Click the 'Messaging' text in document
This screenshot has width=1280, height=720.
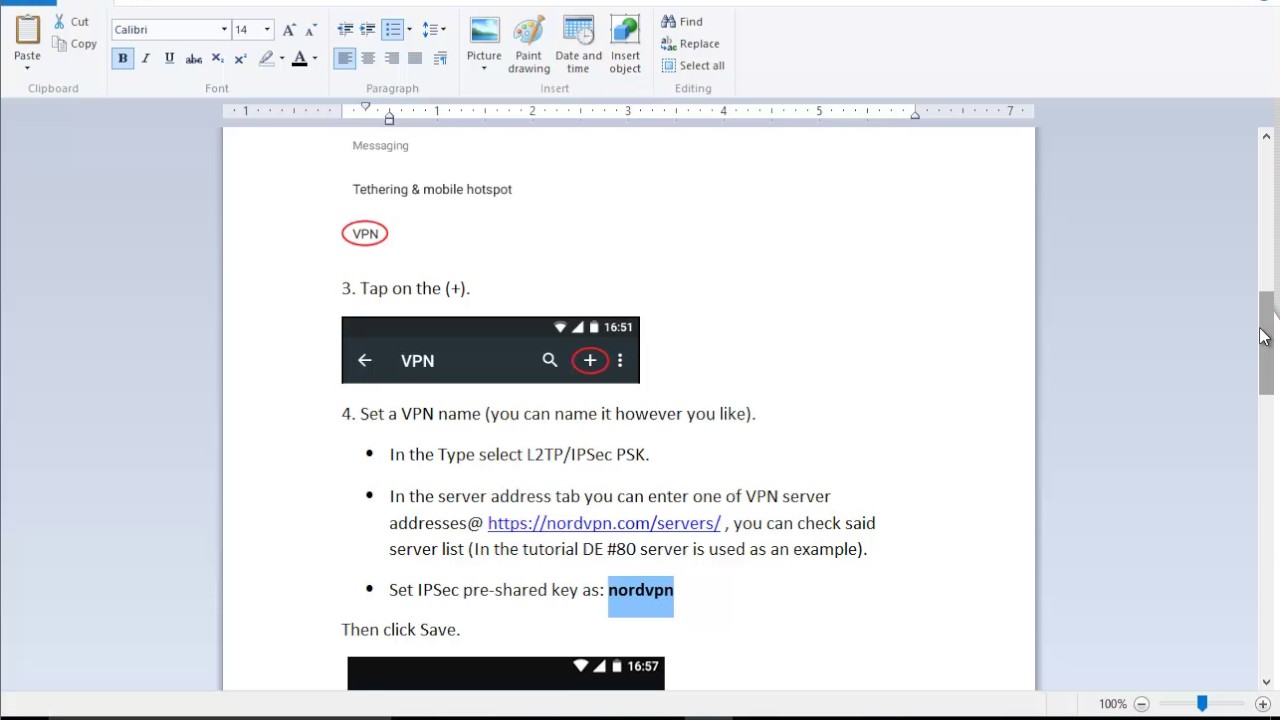(x=380, y=146)
